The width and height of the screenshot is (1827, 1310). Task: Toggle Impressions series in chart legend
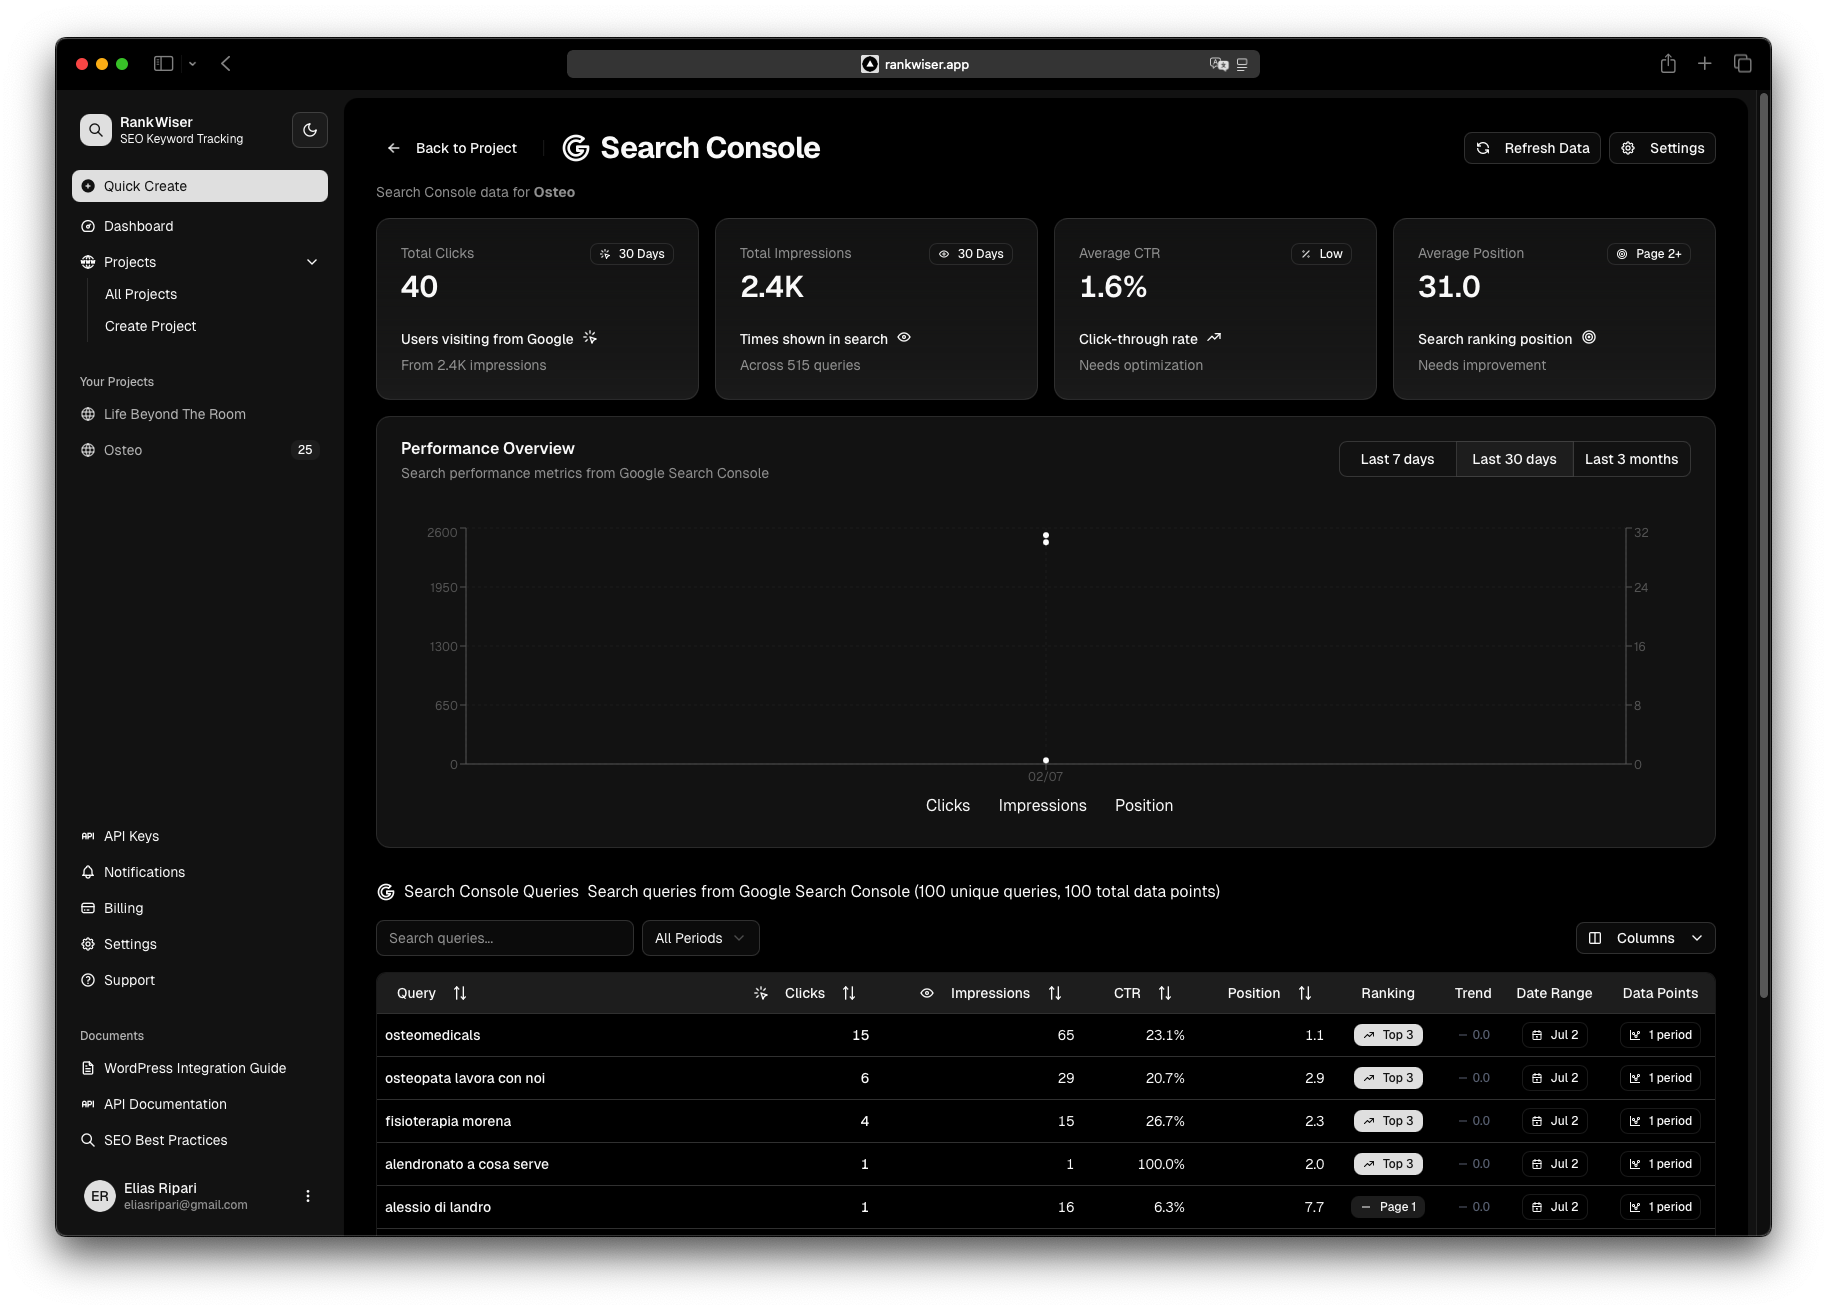tap(1042, 805)
